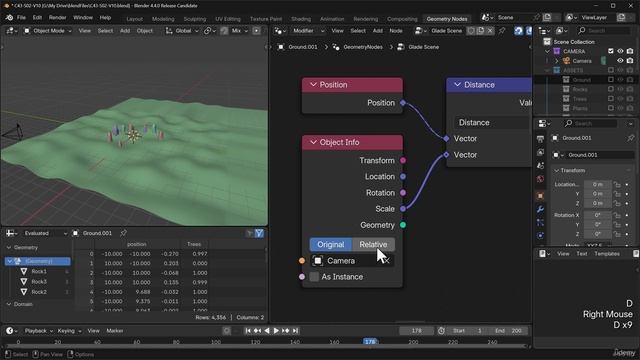Click the Location X value field

597,184
